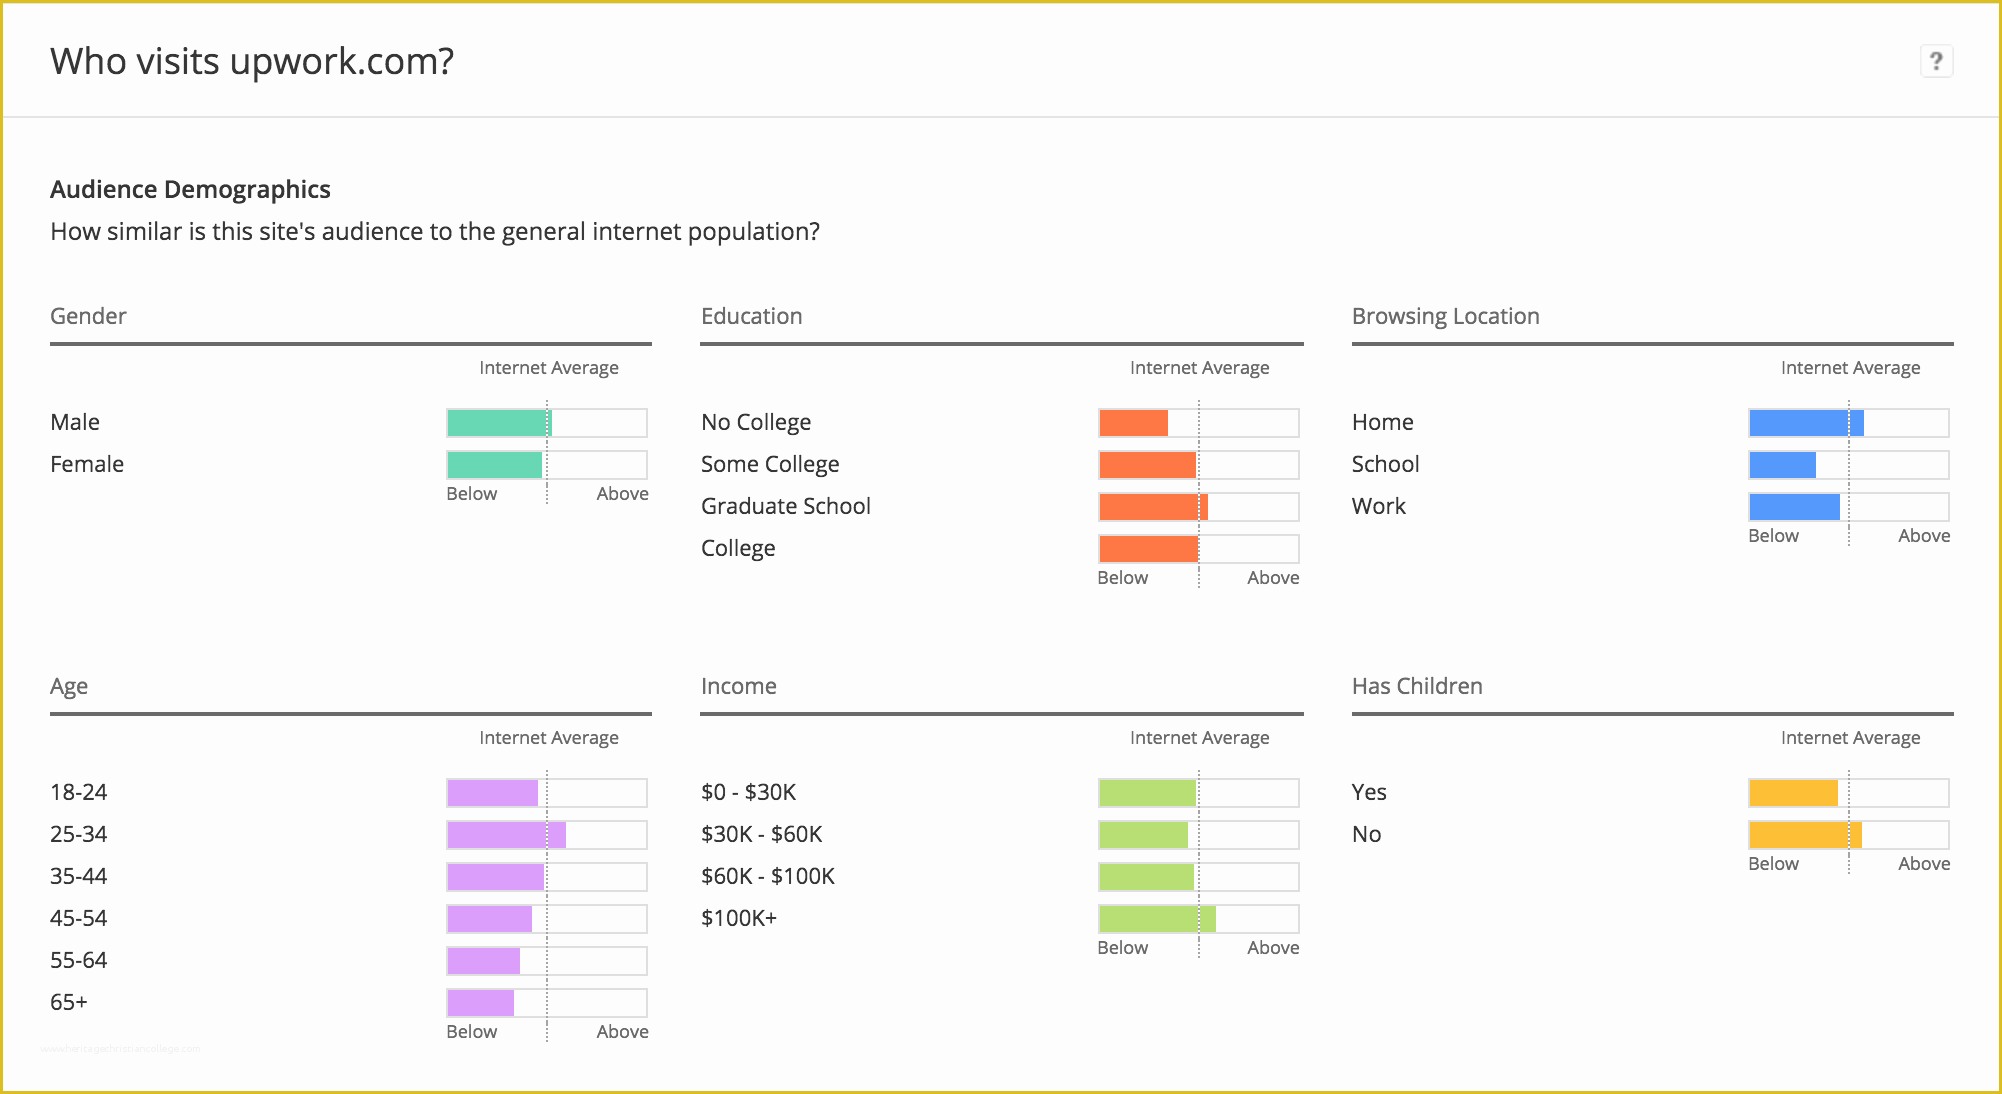Click the Has Children section title
This screenshot has width=2002, height=1094.
coord(1417,686)
